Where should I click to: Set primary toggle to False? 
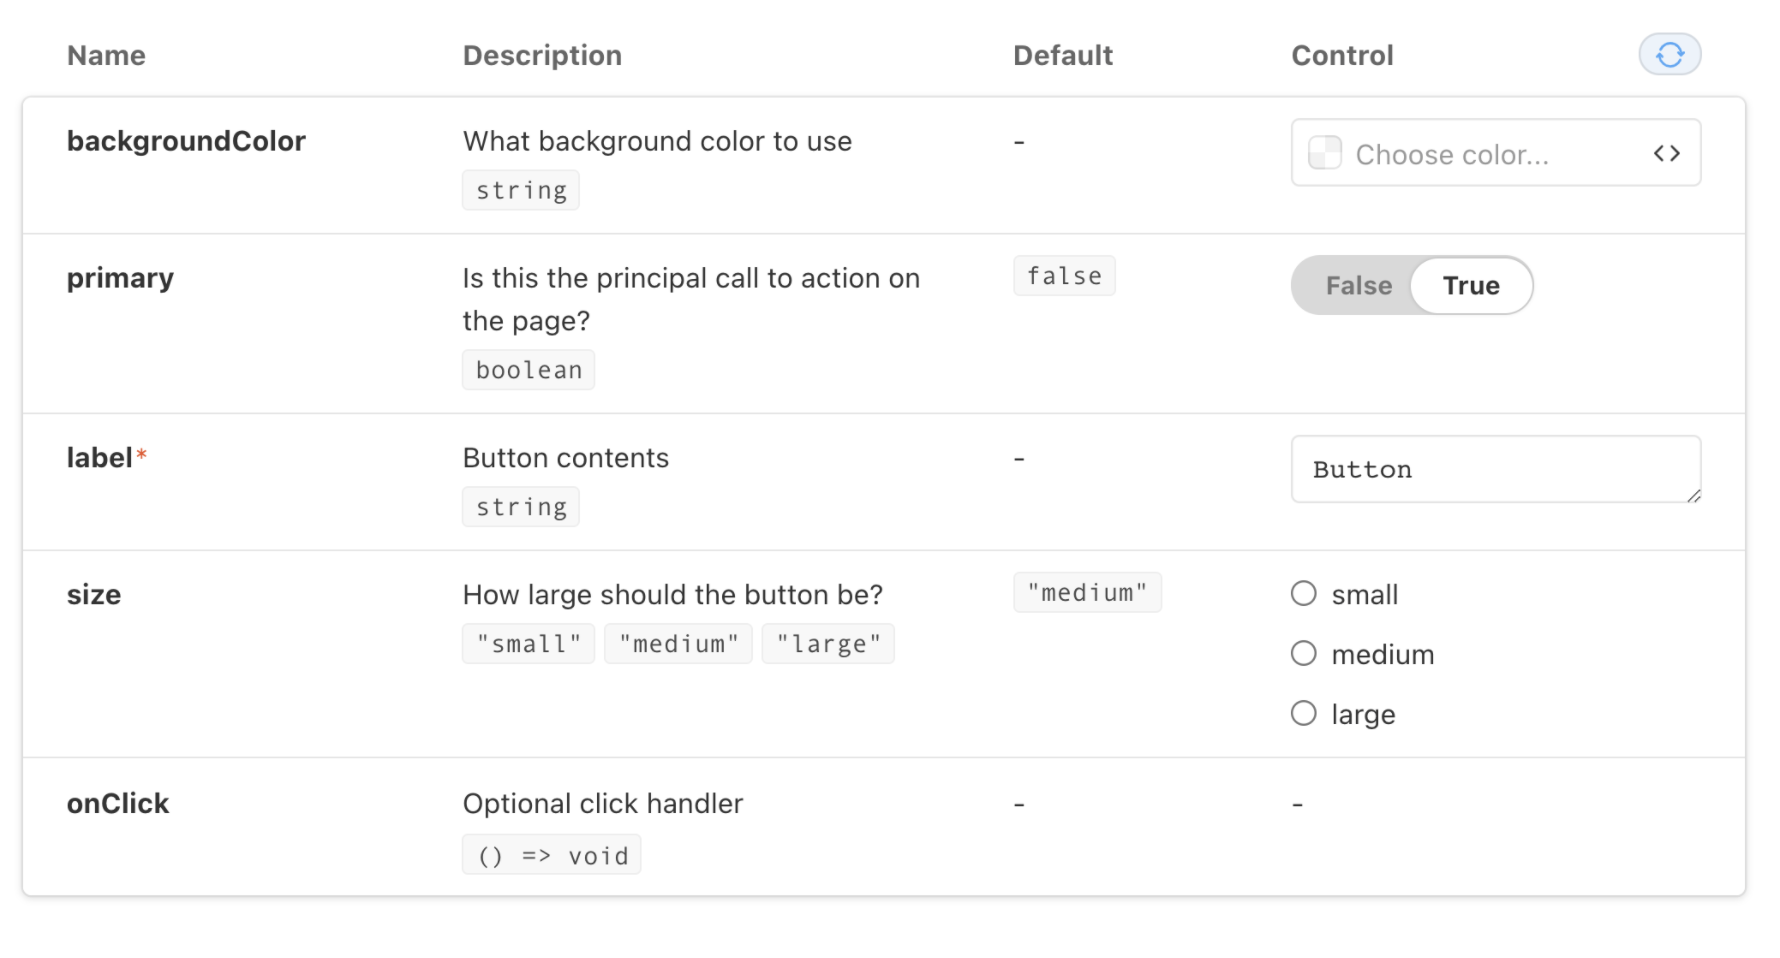click(x=1358, y=286)
